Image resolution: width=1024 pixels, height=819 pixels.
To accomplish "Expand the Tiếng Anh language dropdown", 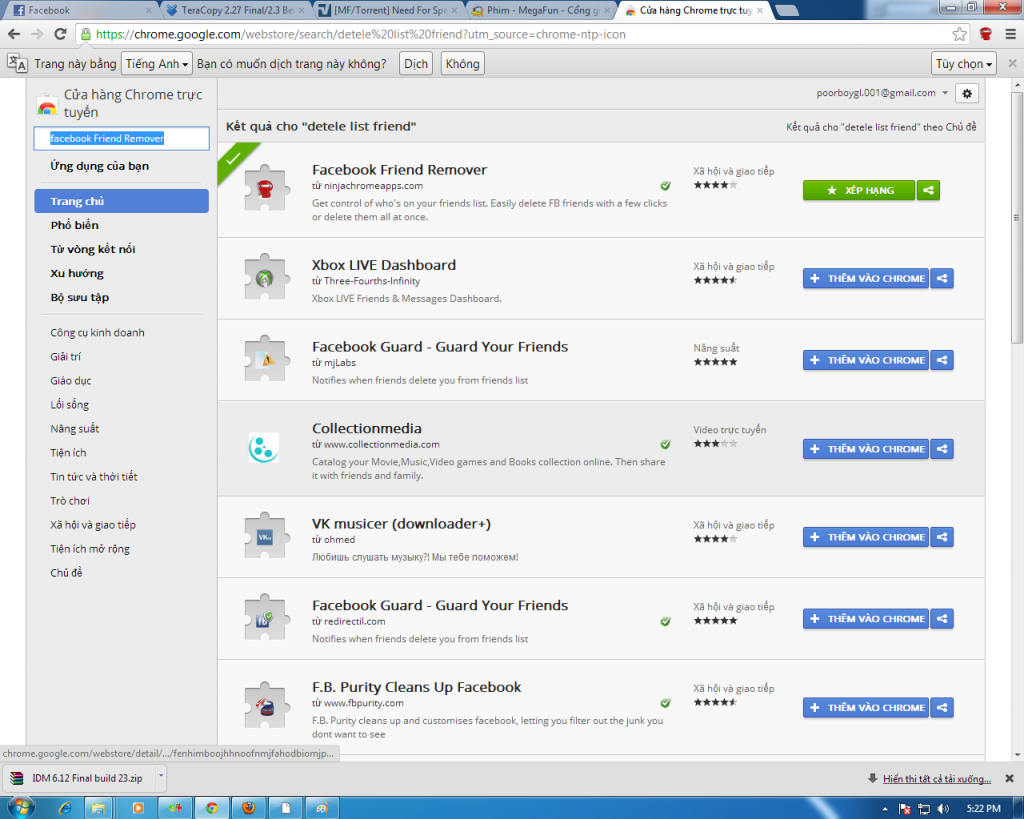I will [157, 63].
